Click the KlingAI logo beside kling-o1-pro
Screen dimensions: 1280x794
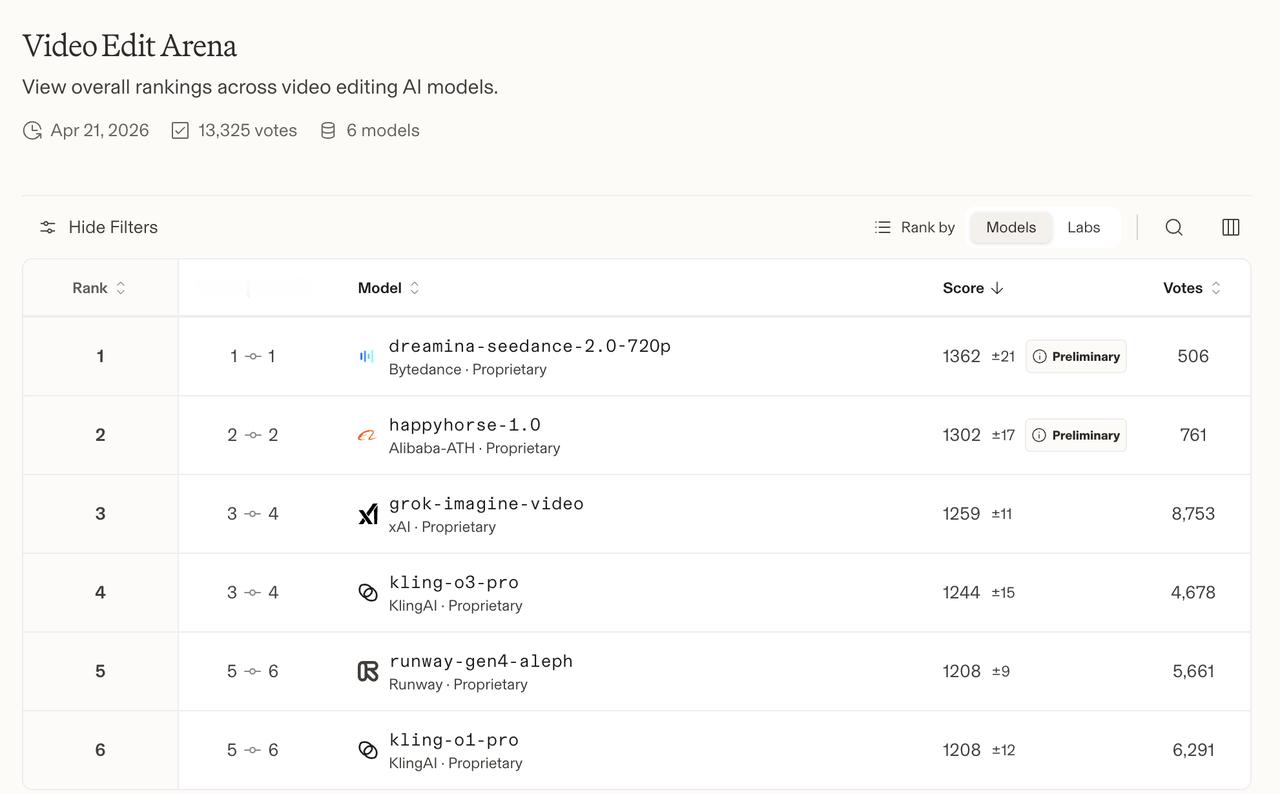[368, 750]
